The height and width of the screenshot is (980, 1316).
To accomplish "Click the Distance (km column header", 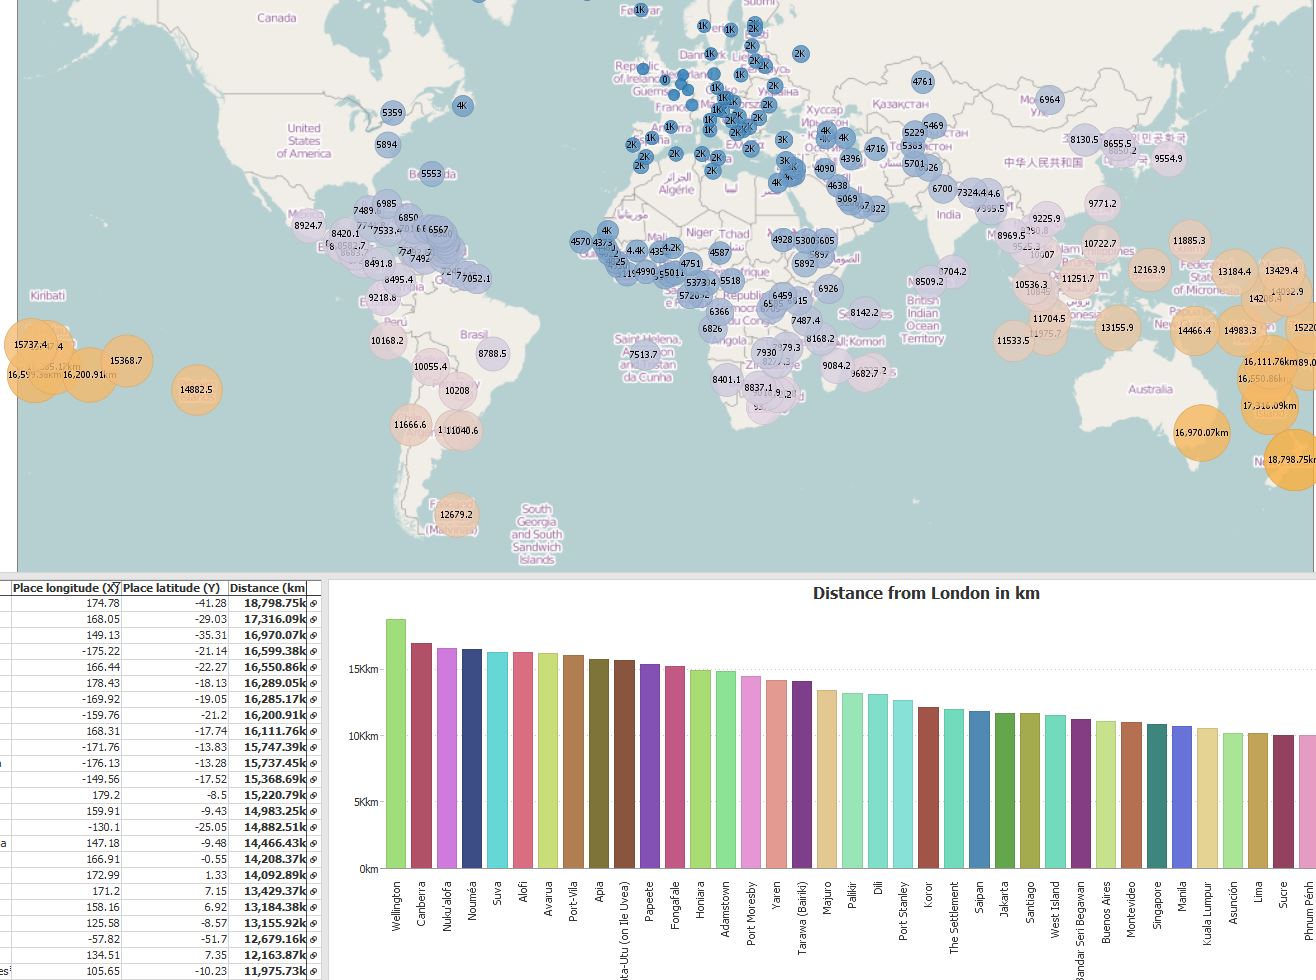I will 267,588.
